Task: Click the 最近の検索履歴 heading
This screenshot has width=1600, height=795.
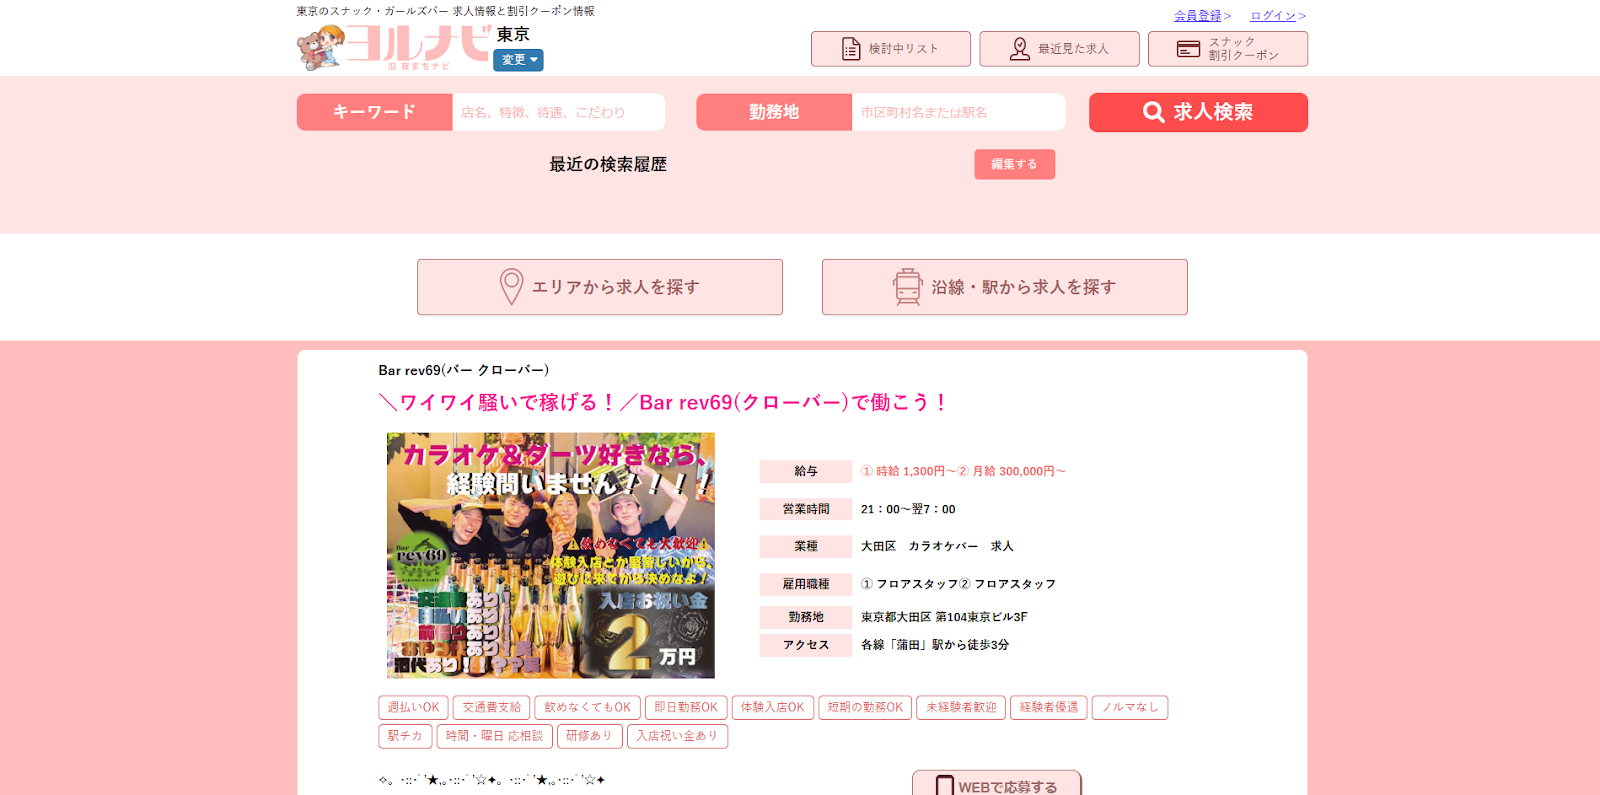Action: click(608, 164)
